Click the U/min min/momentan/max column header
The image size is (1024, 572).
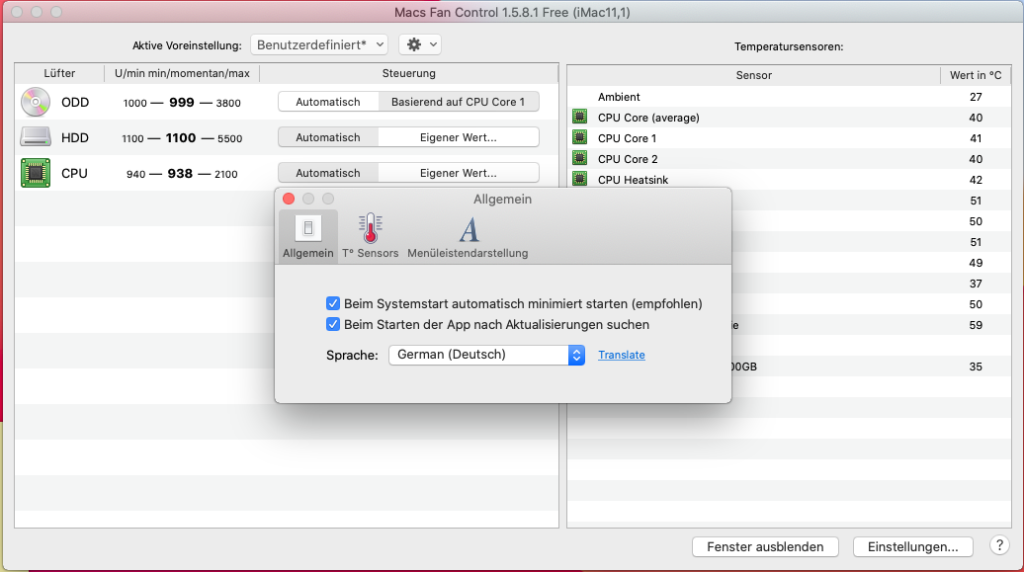(182, 73)
